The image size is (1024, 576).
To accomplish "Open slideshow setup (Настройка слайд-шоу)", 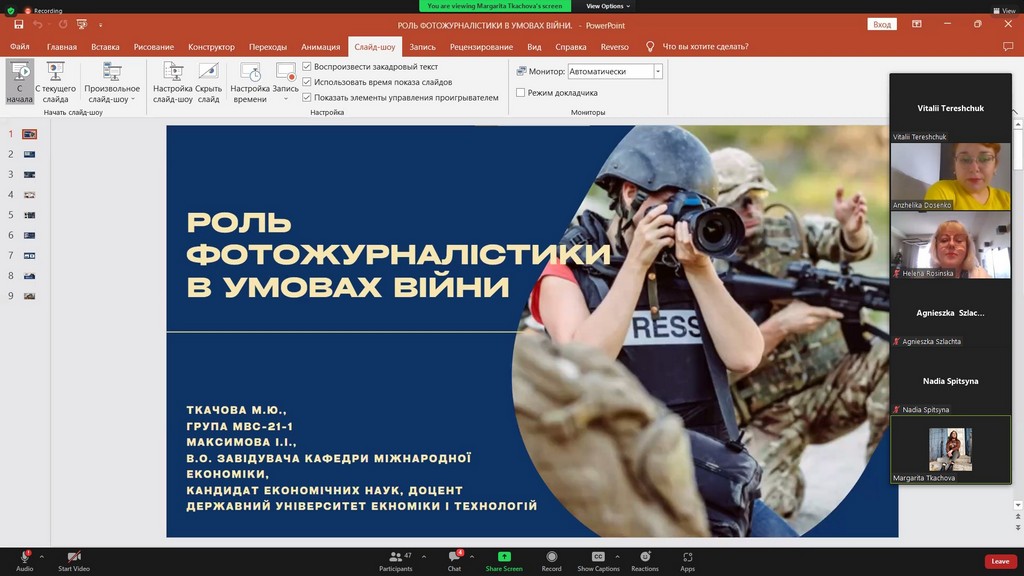I will [x=172, y=73].
